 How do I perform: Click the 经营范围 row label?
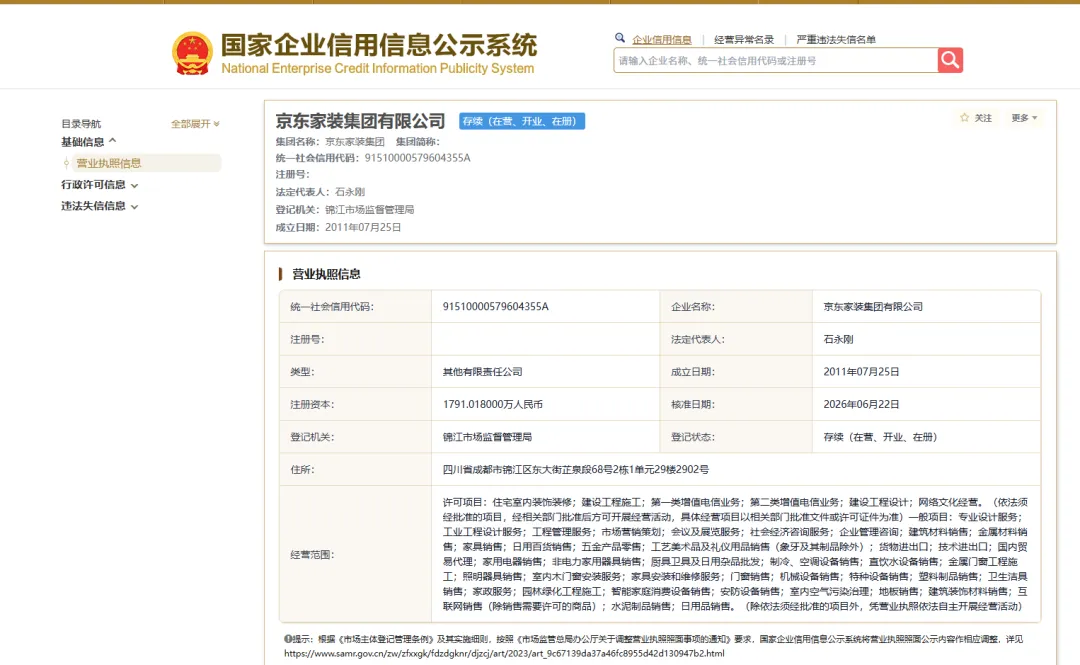coord(312,554)
